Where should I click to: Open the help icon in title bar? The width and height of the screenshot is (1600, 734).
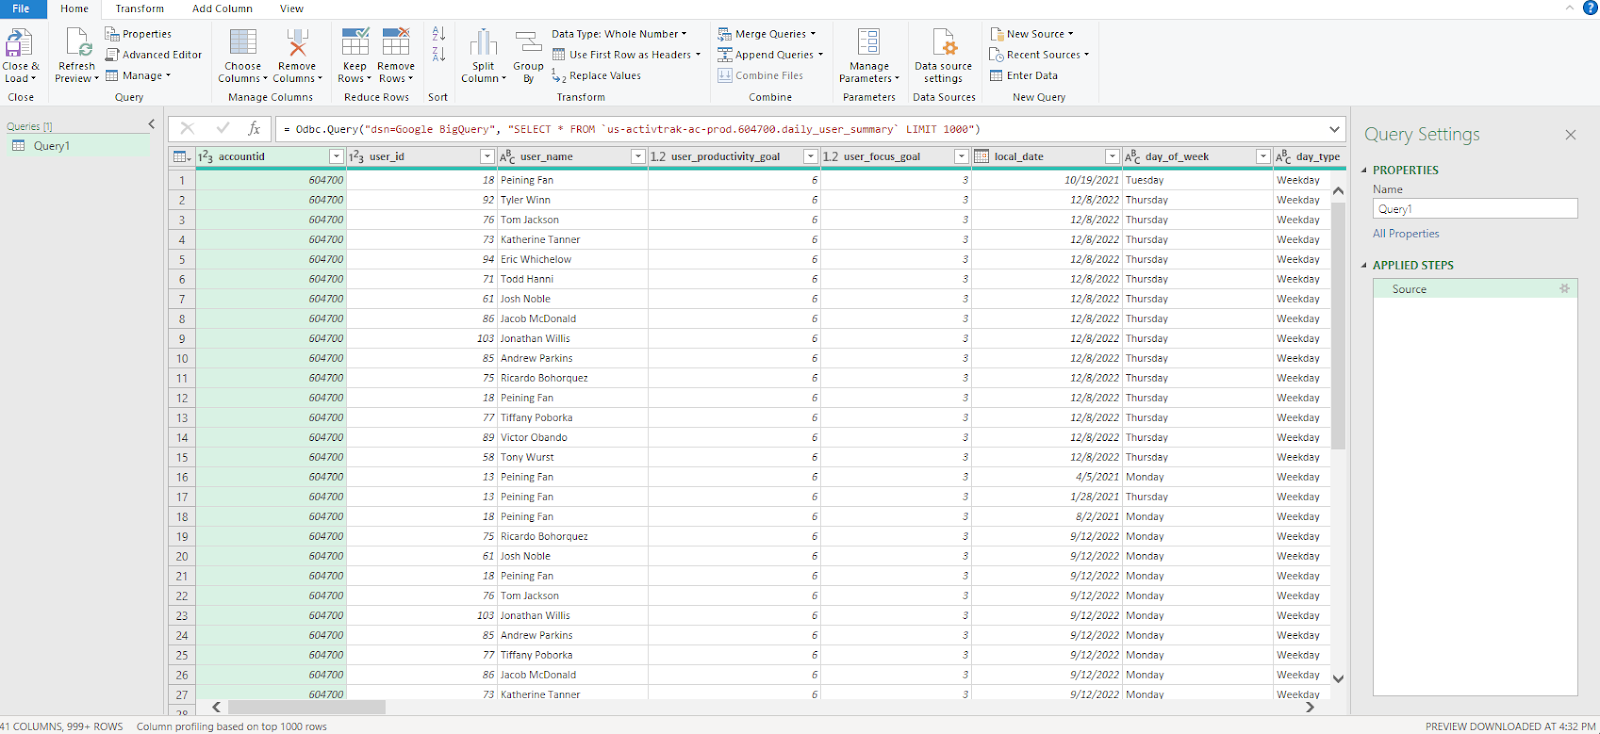1590,8
